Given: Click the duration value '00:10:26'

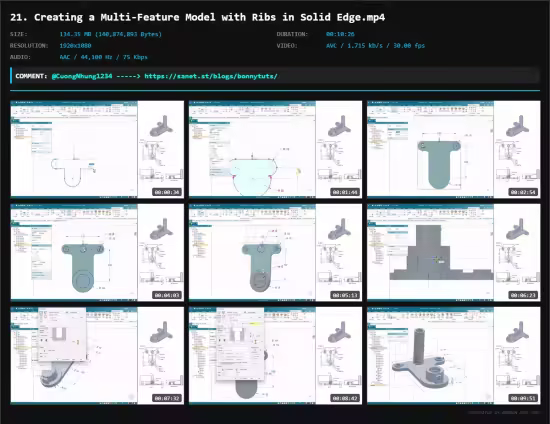Looking at the screenshot, I should pos(340,34).
